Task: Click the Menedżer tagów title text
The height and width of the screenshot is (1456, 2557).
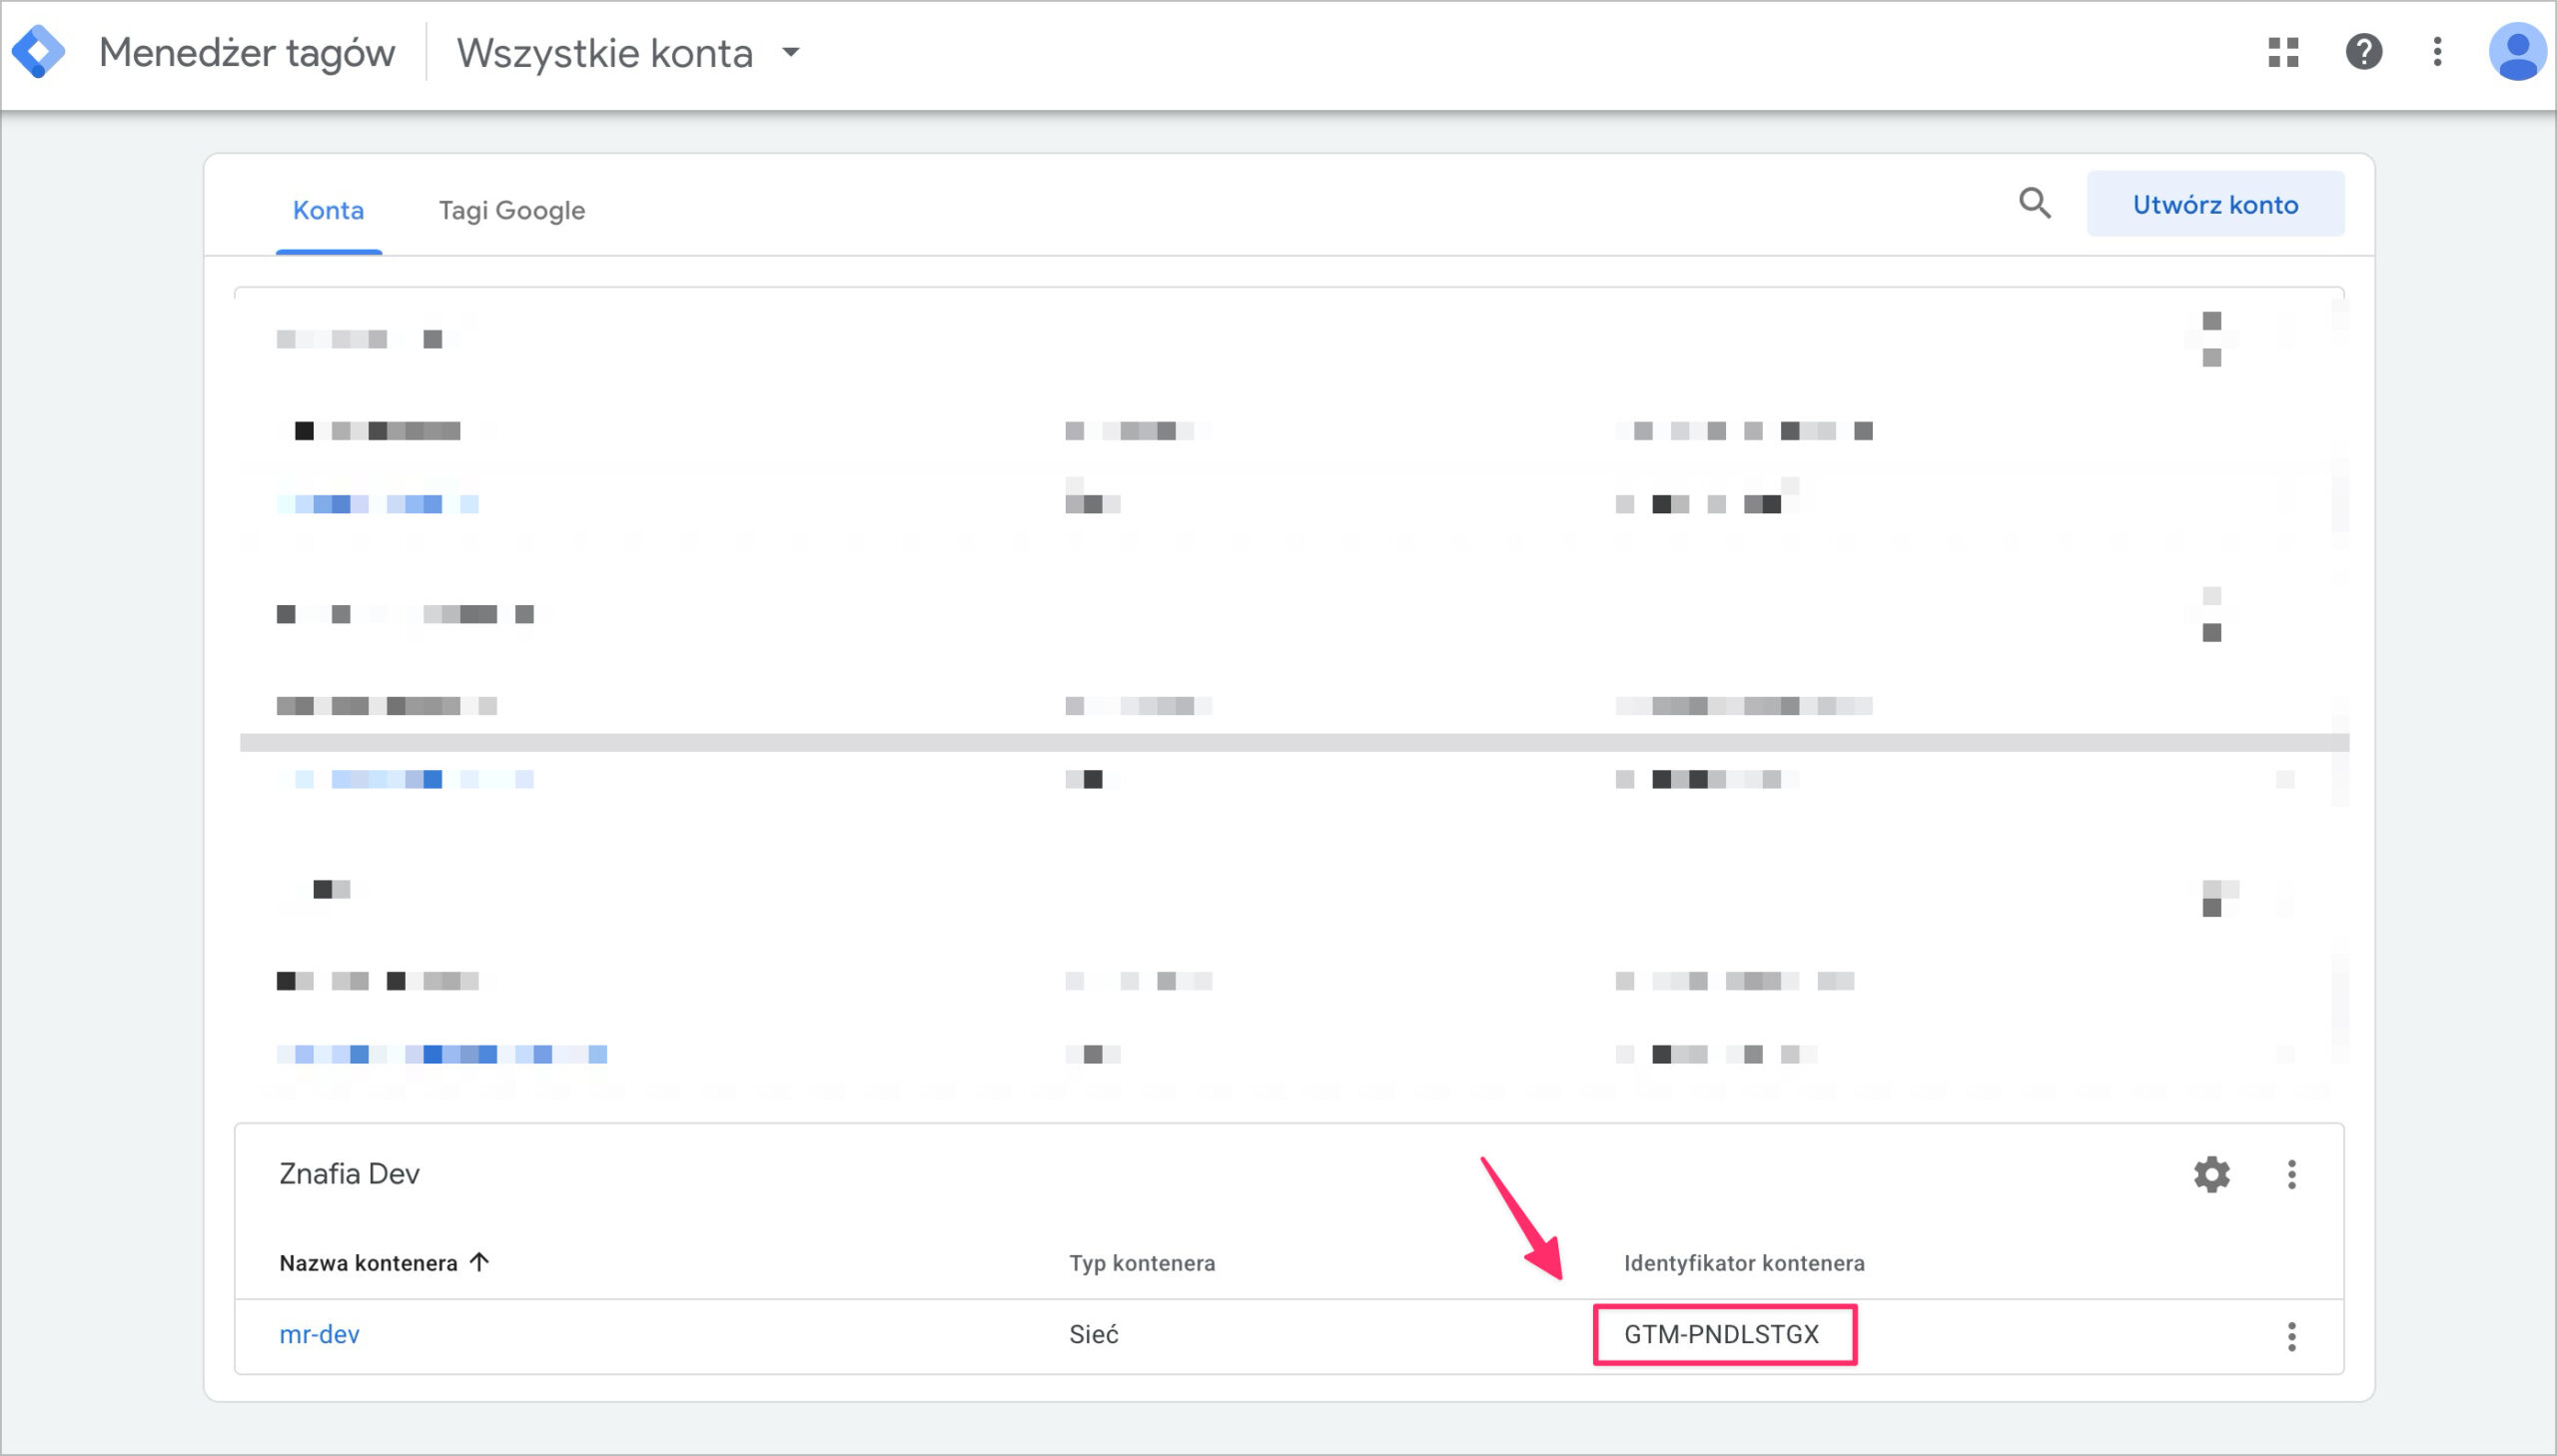Action: 247,53
